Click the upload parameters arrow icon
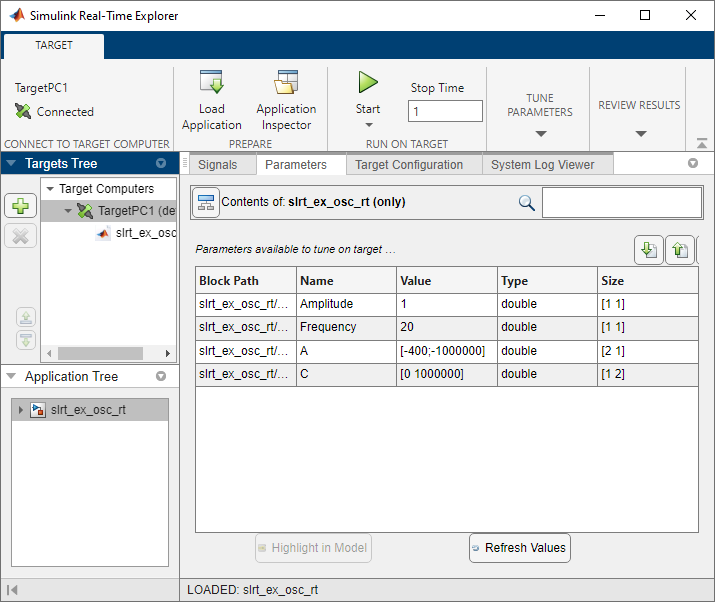Image resolution: width=715 pixels, height=602 pixels. 680,250
